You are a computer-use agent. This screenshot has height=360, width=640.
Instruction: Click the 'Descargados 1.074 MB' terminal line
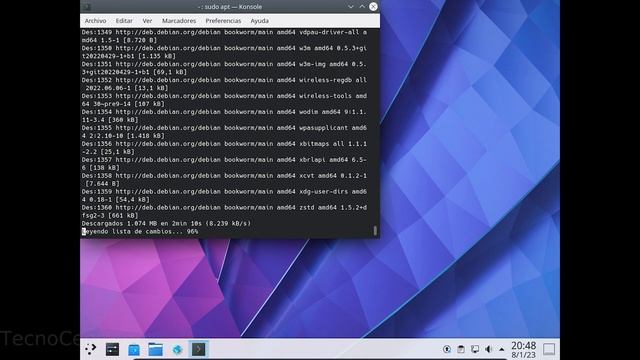[x=166, y=224]
